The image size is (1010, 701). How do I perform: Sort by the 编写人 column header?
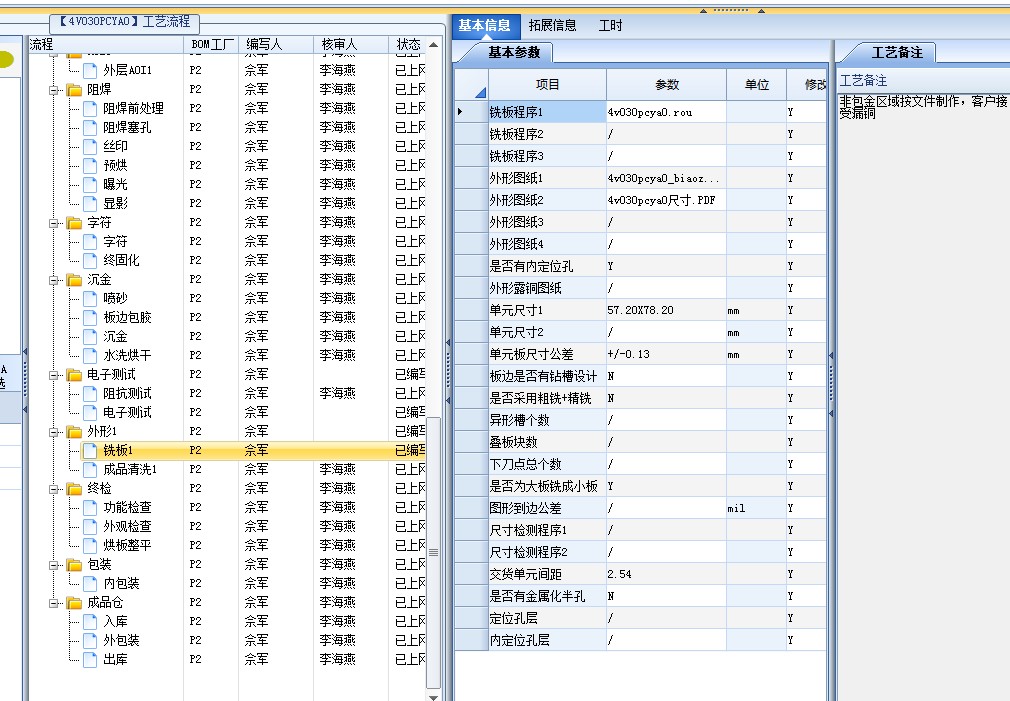[x=276, y=44]
